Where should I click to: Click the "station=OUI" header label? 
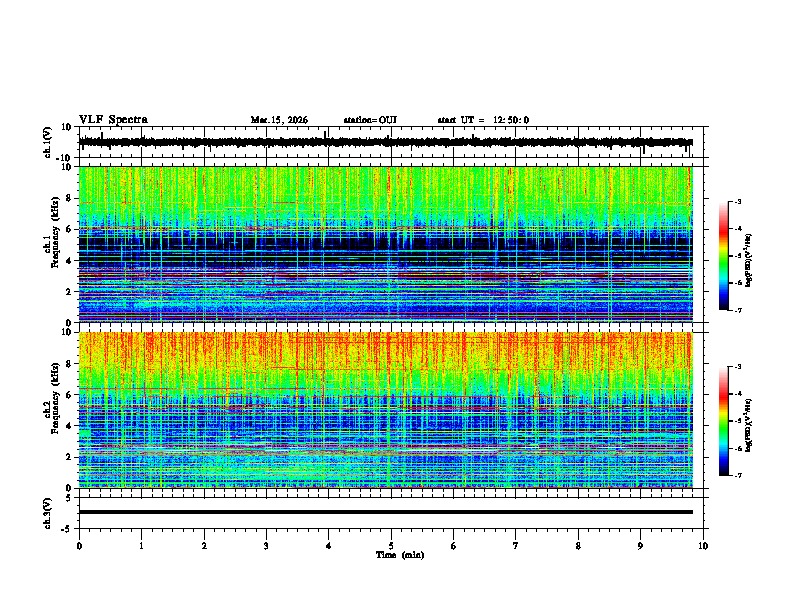point(370,120)
